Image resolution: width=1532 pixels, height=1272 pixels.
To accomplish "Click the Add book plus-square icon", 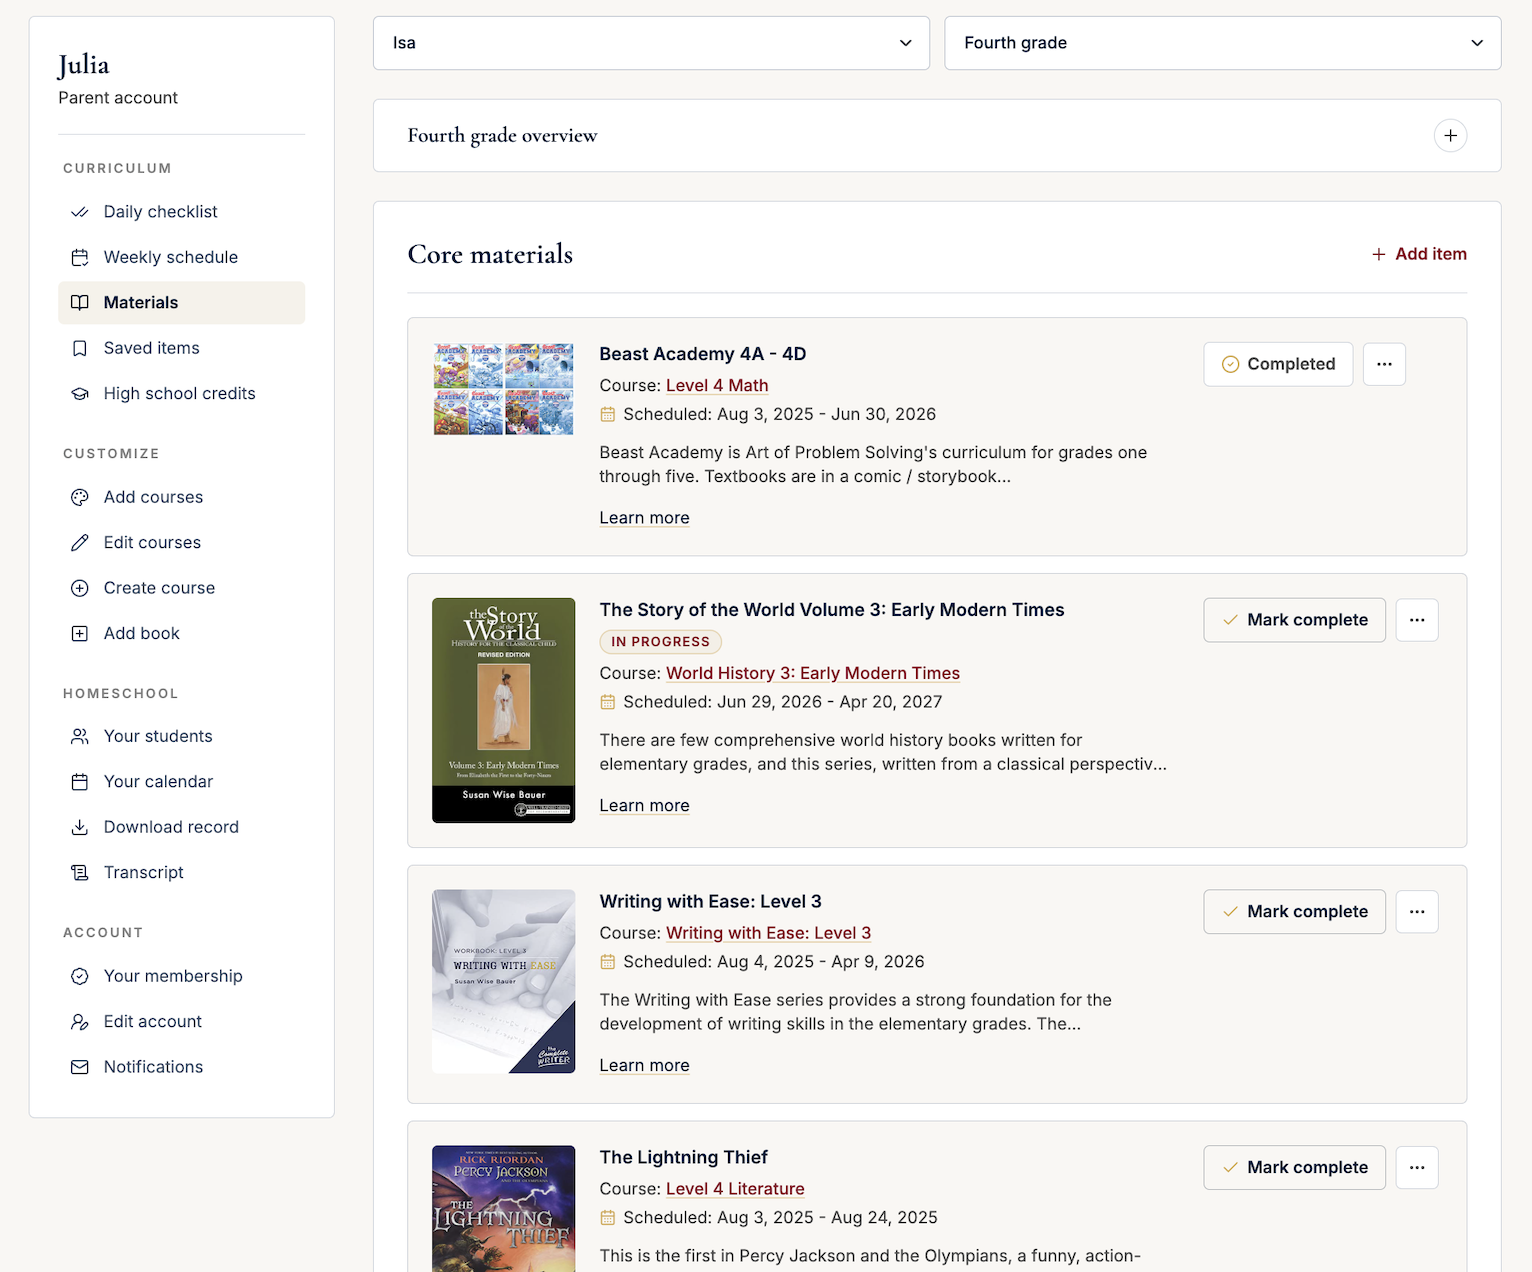I will pos(80,634).
